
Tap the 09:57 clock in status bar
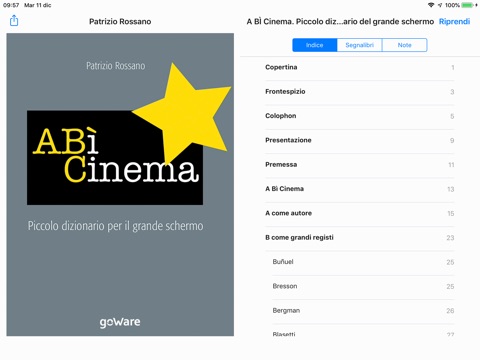pos(11,5)
